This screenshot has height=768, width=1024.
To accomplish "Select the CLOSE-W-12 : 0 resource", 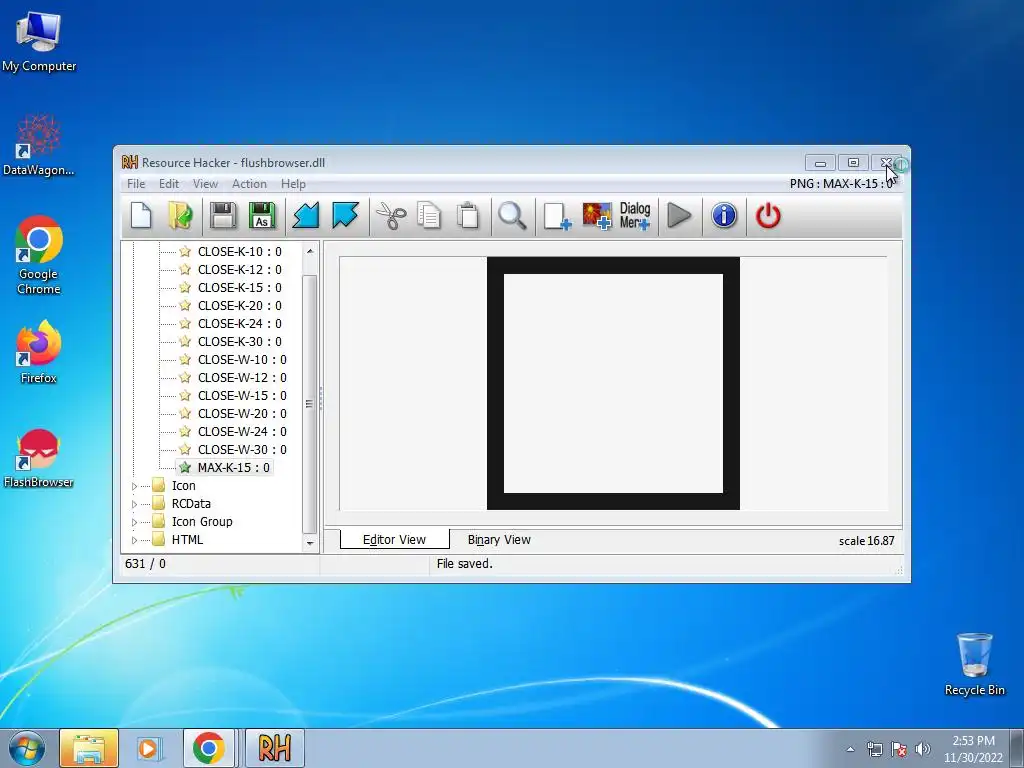I will [242, 377].
